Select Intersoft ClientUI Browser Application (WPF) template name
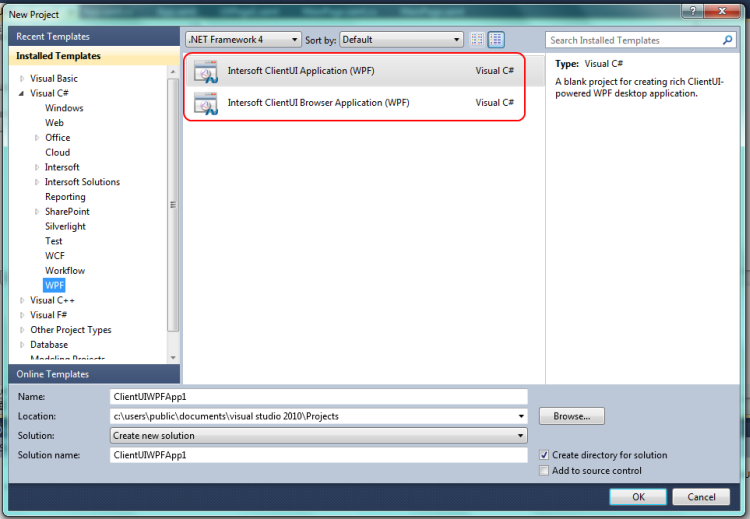The height and width of the screenshot is (519, 750). tap(318, 103)
